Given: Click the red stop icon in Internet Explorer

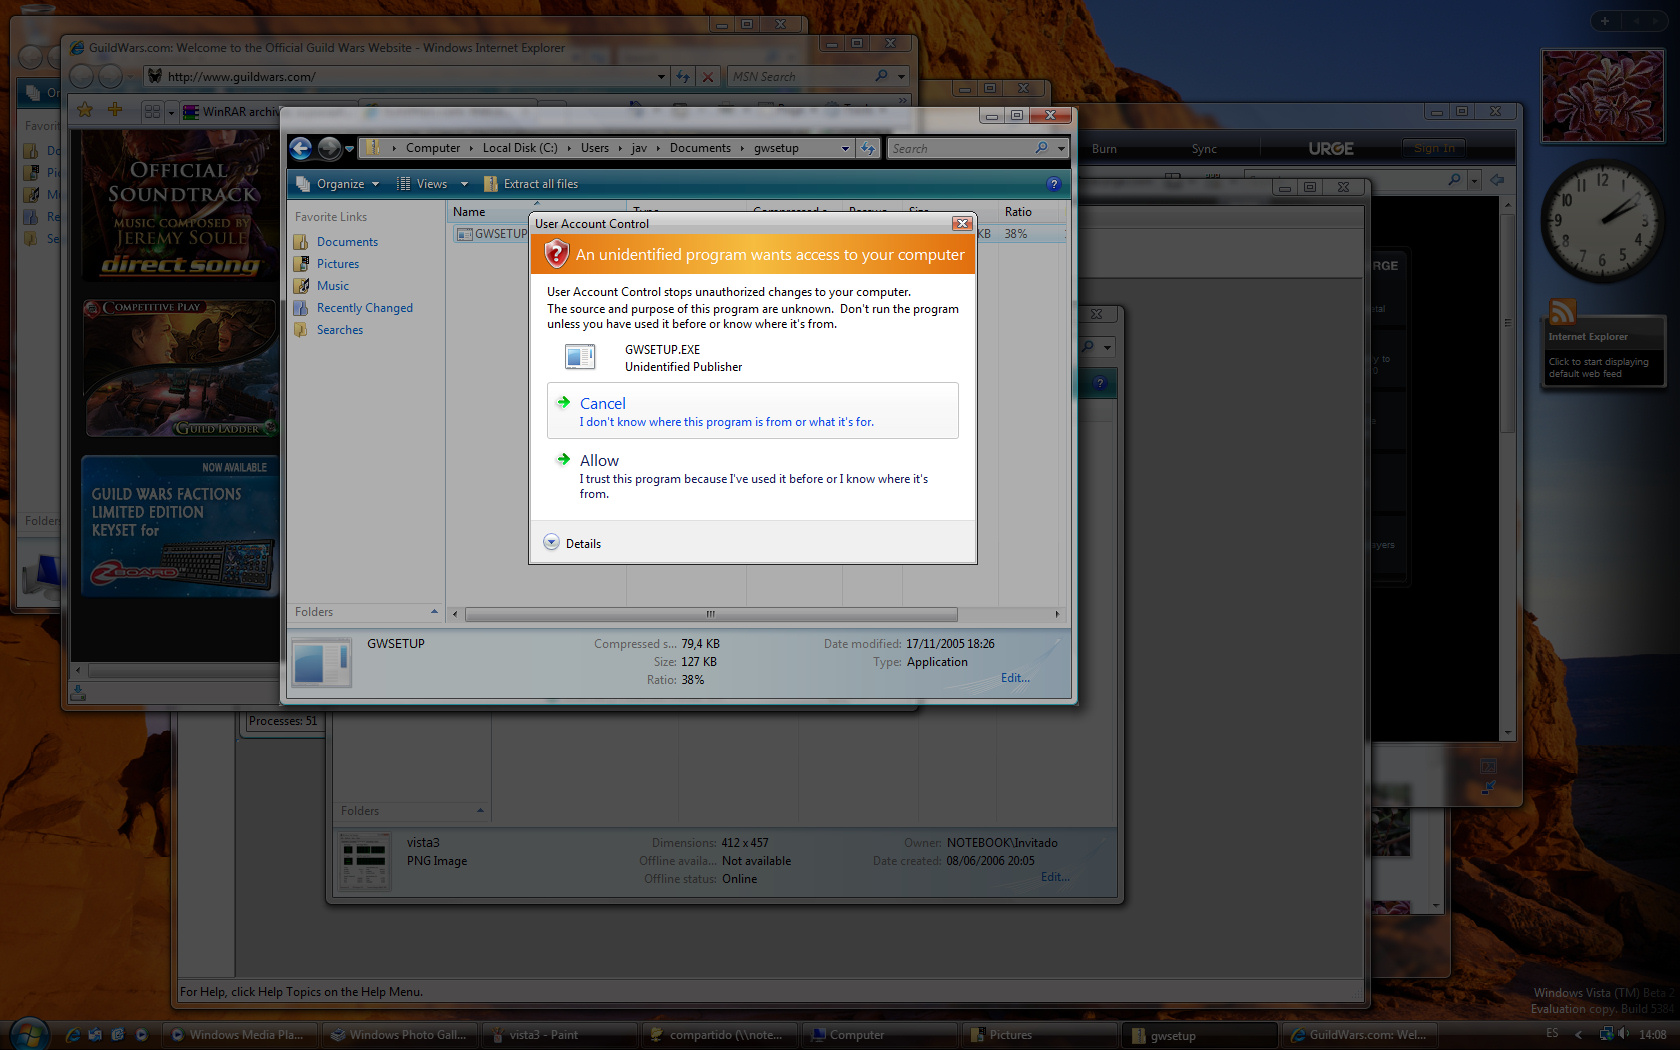Looking at the screenshot, I should [708, 76].
